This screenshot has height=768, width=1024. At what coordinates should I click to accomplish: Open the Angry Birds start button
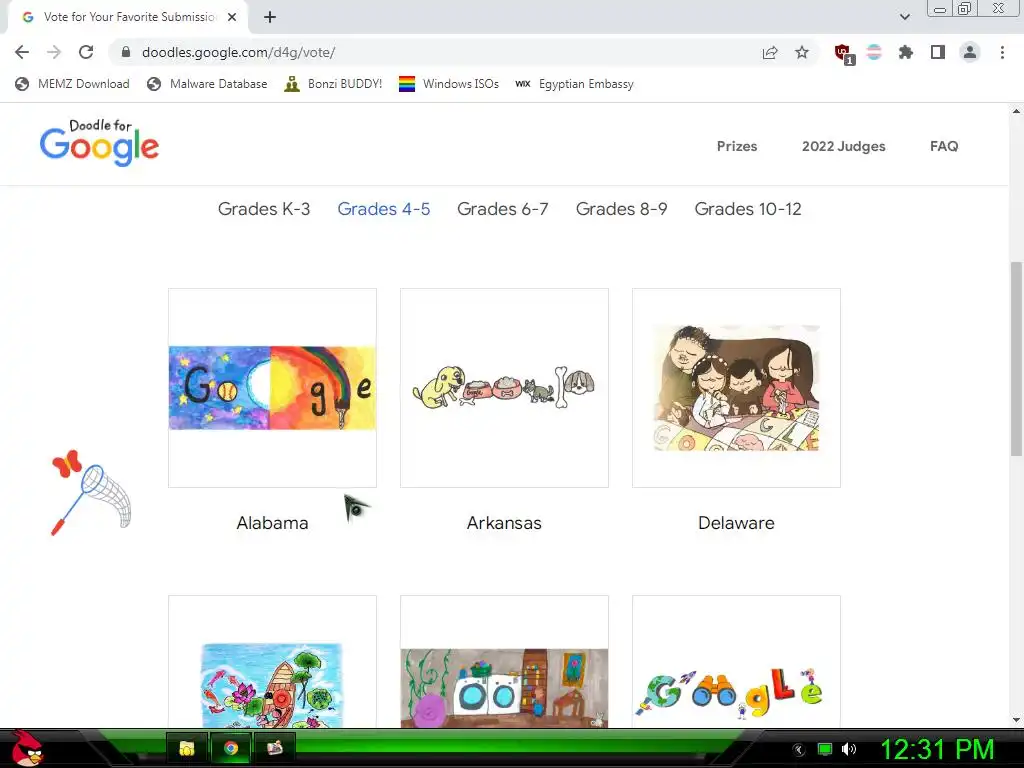tap(26, 748)
